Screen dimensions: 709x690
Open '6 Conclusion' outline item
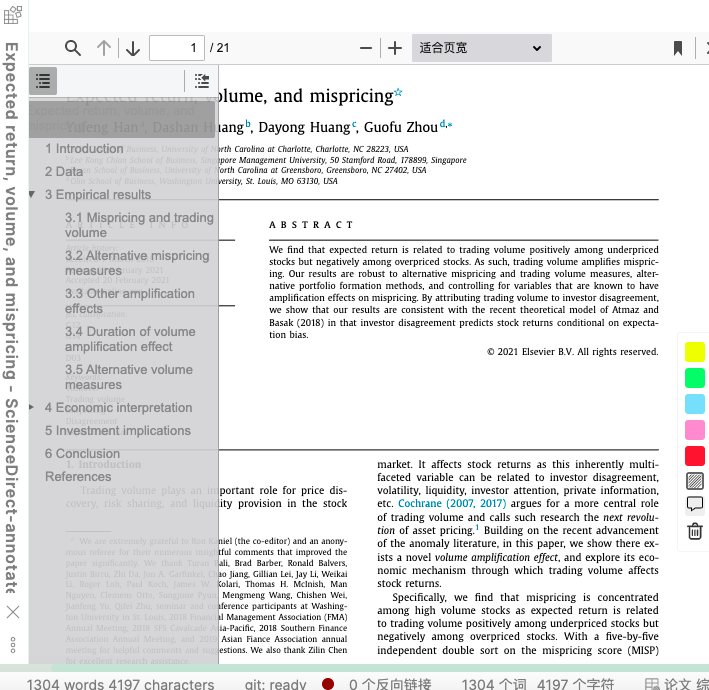(x=82, y=454)
